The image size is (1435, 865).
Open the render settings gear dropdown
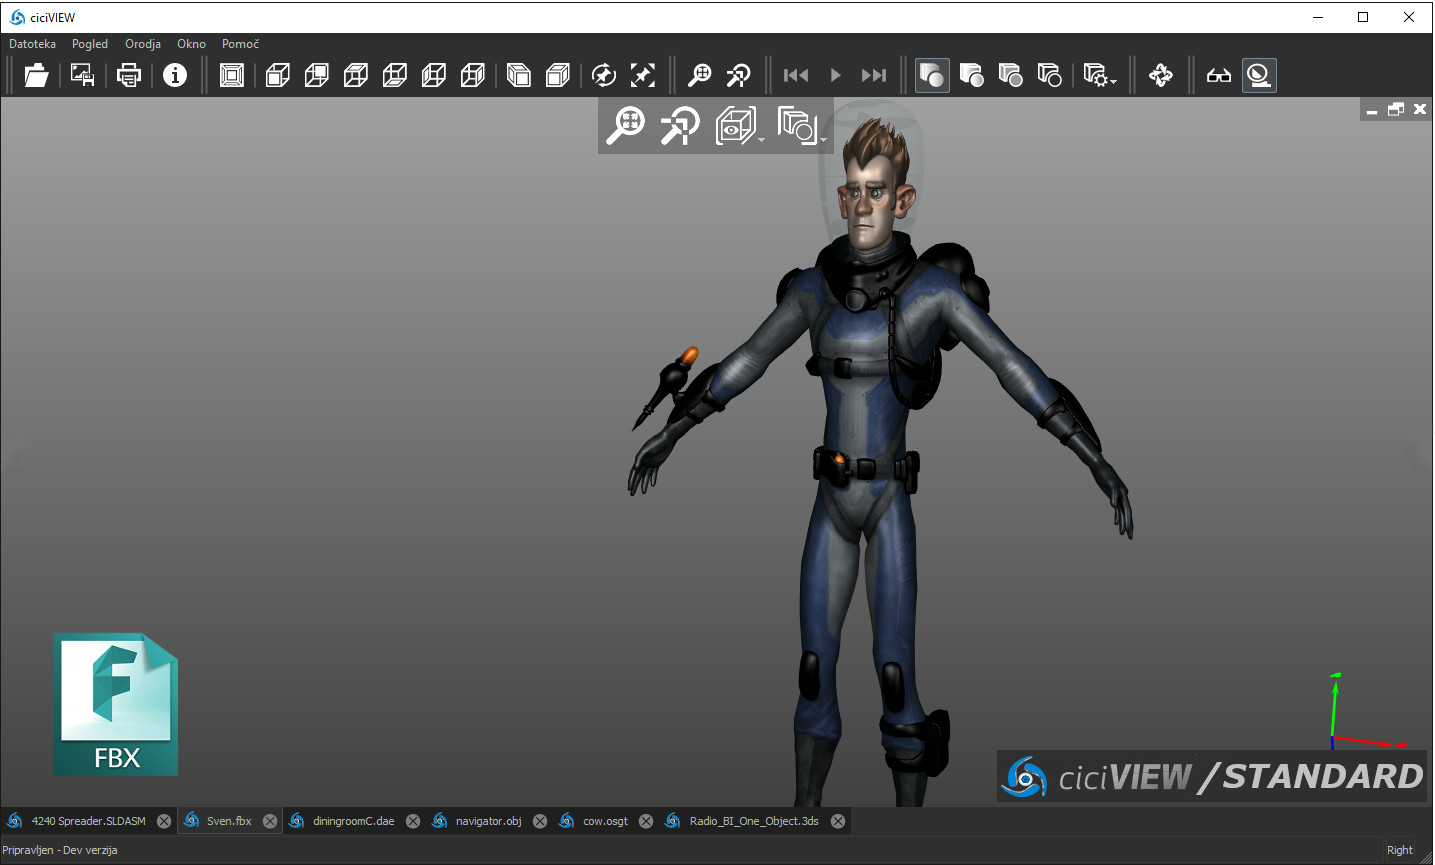click(1100, 75)
